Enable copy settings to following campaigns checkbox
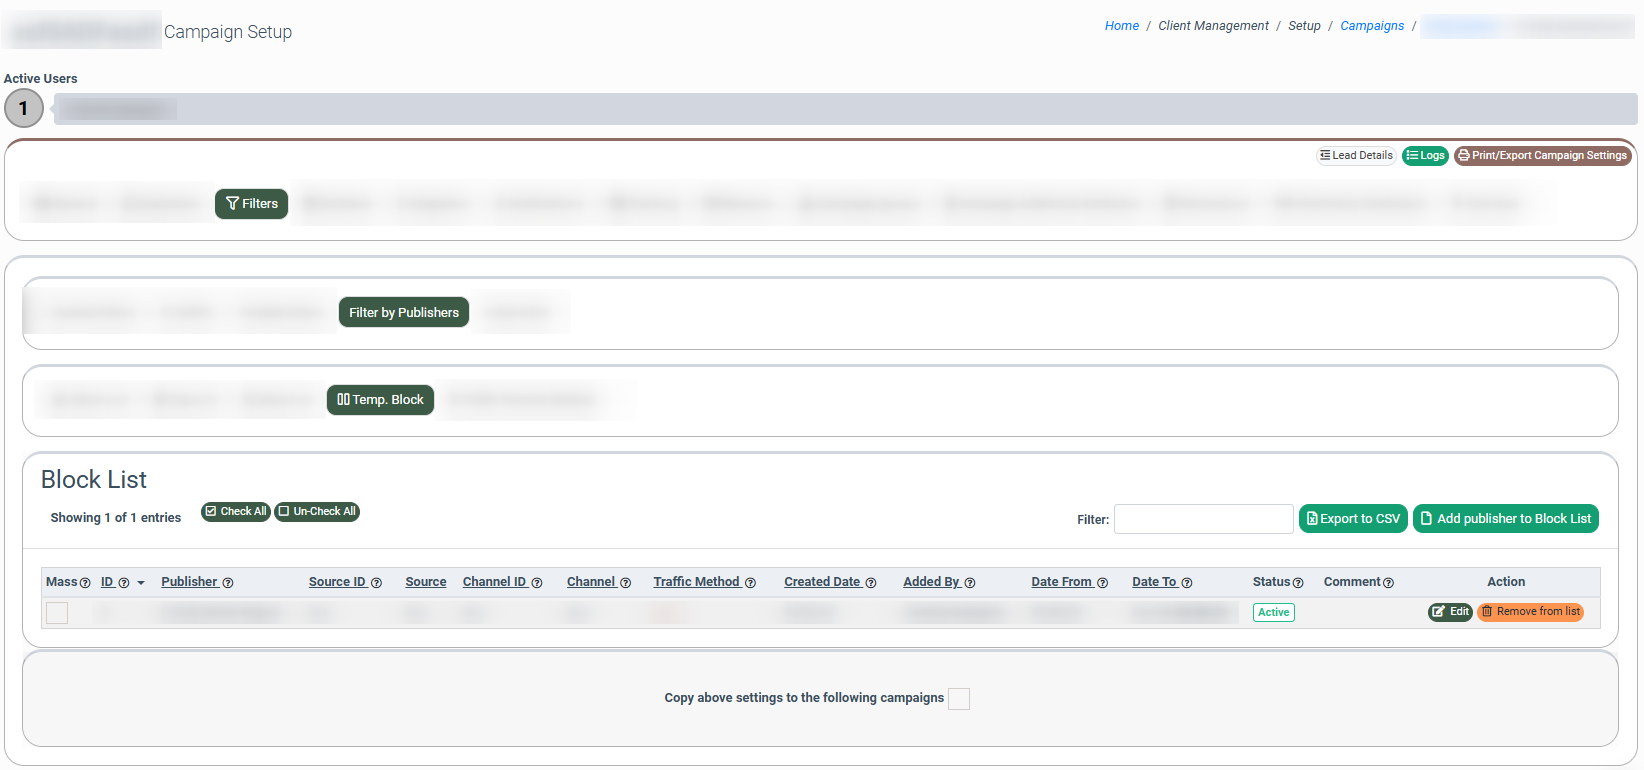Image resolution: width=1644 pixels, height=770 pixels. pyautogui.click(x=958, y=699)
